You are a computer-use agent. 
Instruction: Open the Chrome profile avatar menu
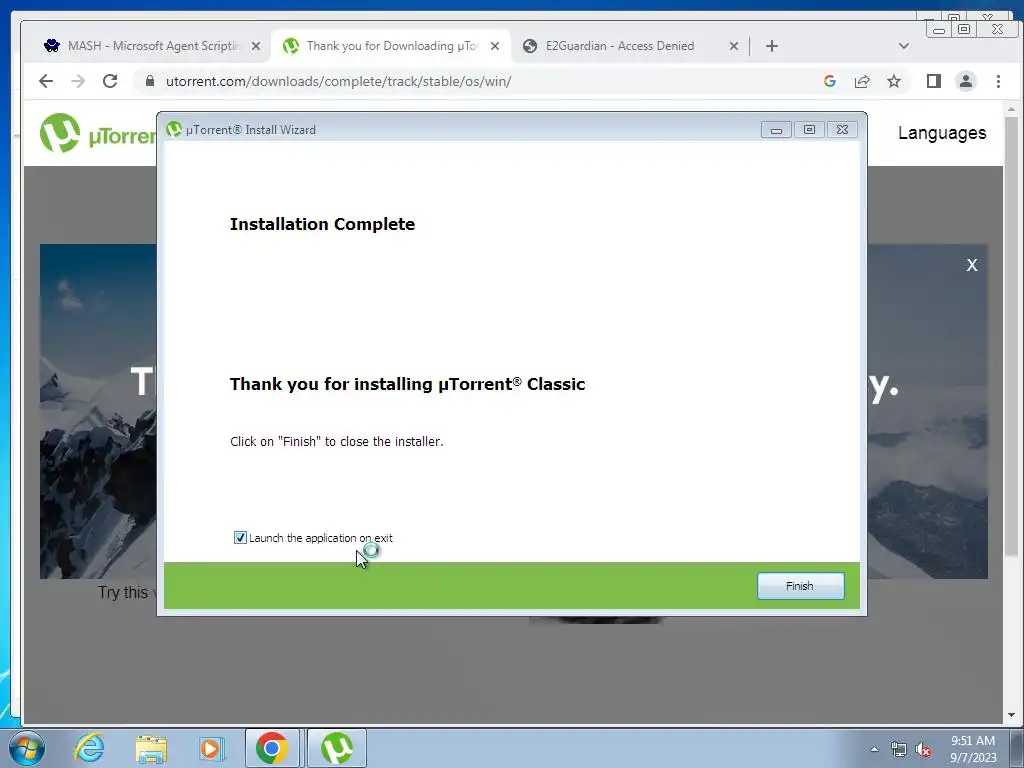(966, 81)
